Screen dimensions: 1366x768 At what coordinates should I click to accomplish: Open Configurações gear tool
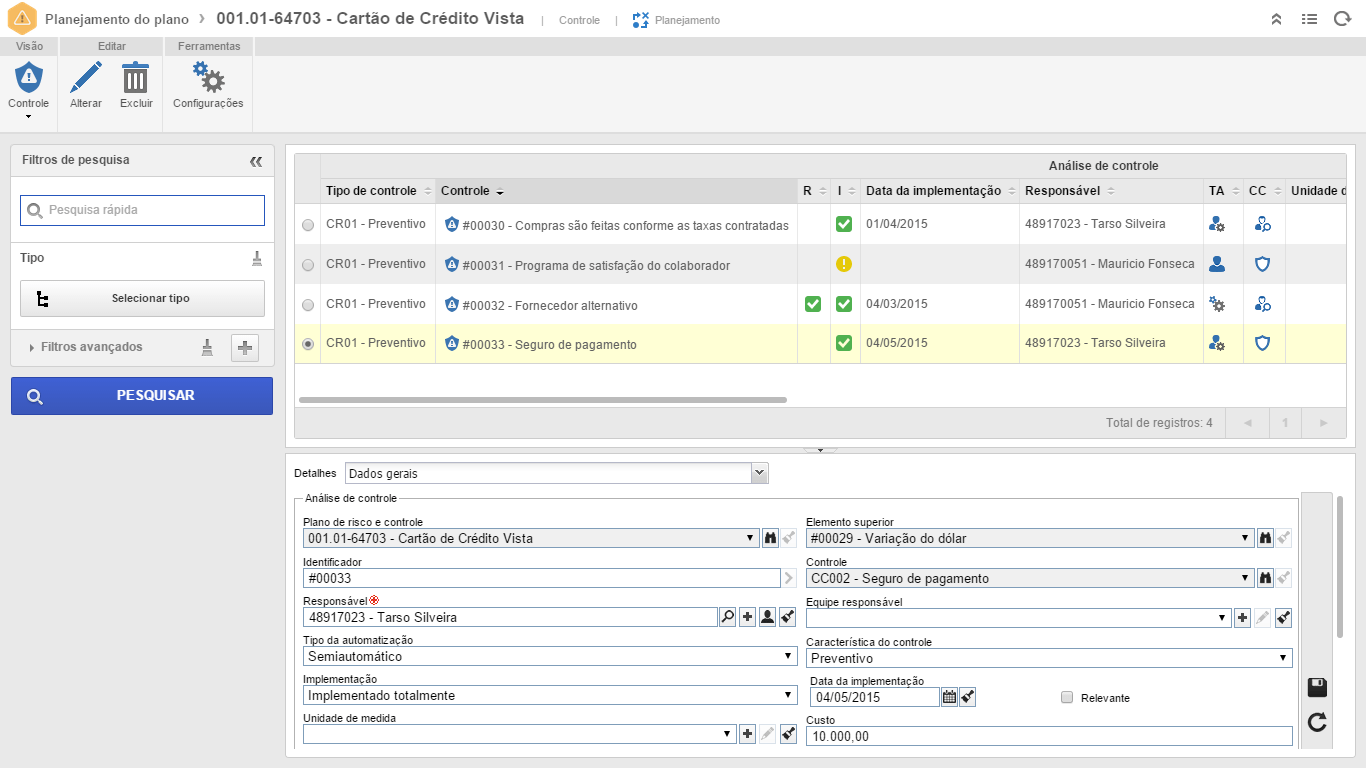(208, 79)
